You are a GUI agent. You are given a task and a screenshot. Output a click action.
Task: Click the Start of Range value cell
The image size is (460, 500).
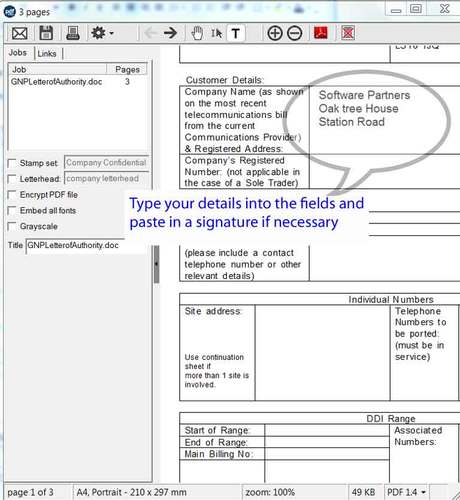(327, 430)
